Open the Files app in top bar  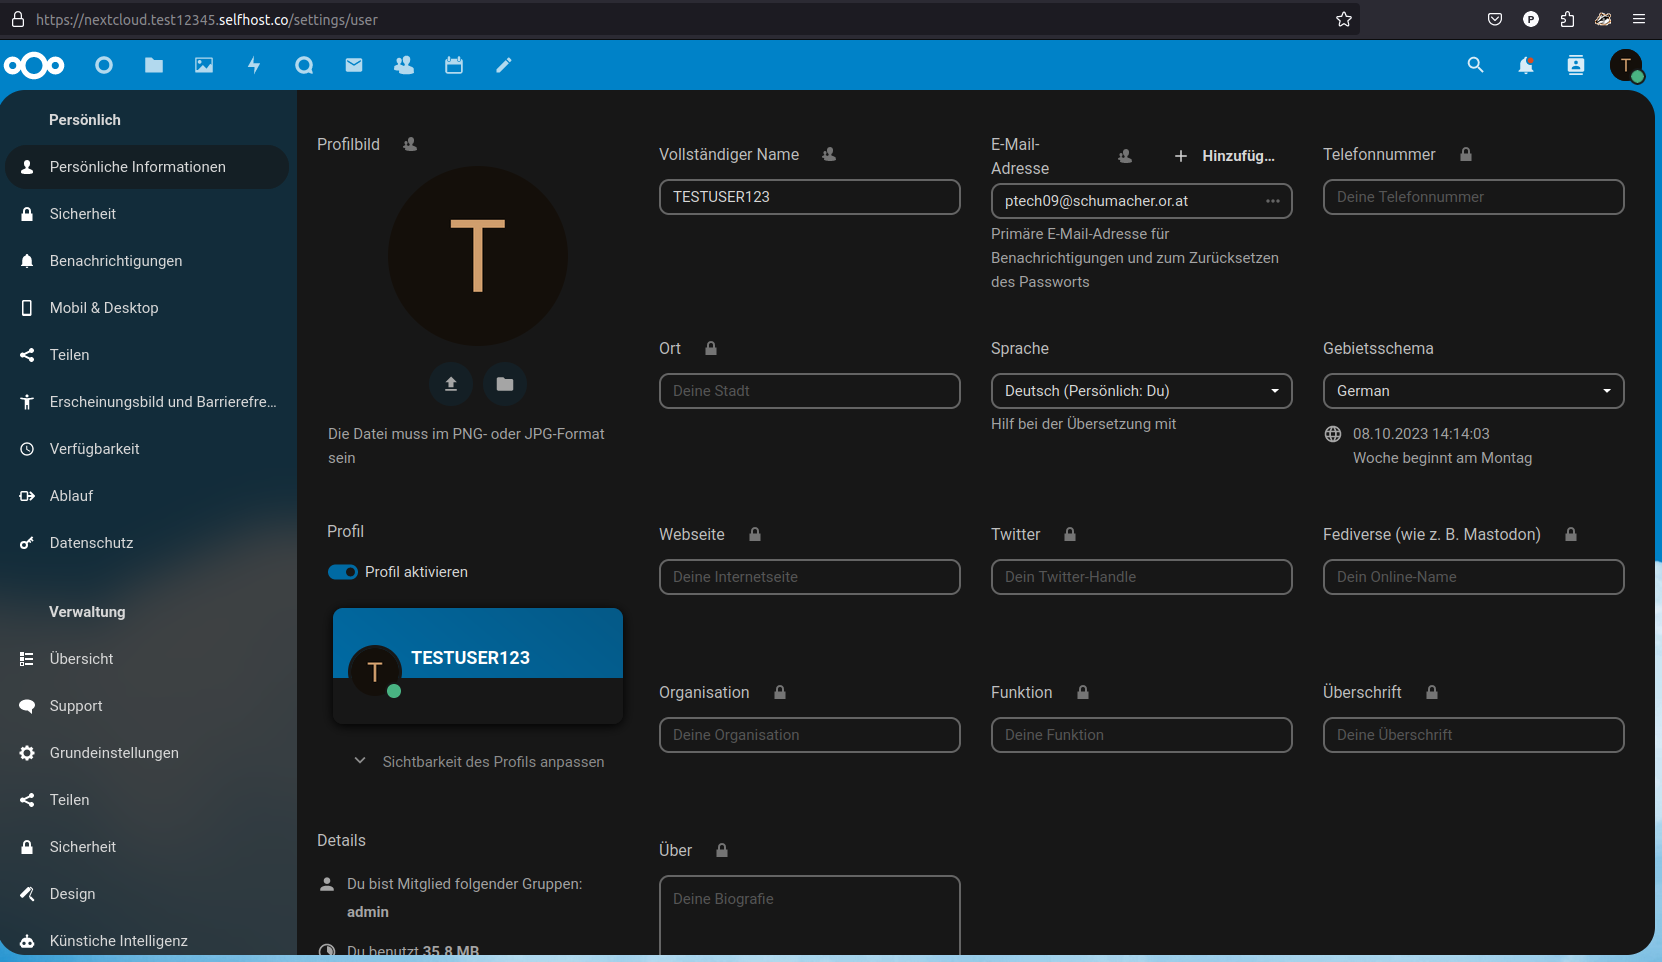(x=154, y=65)
